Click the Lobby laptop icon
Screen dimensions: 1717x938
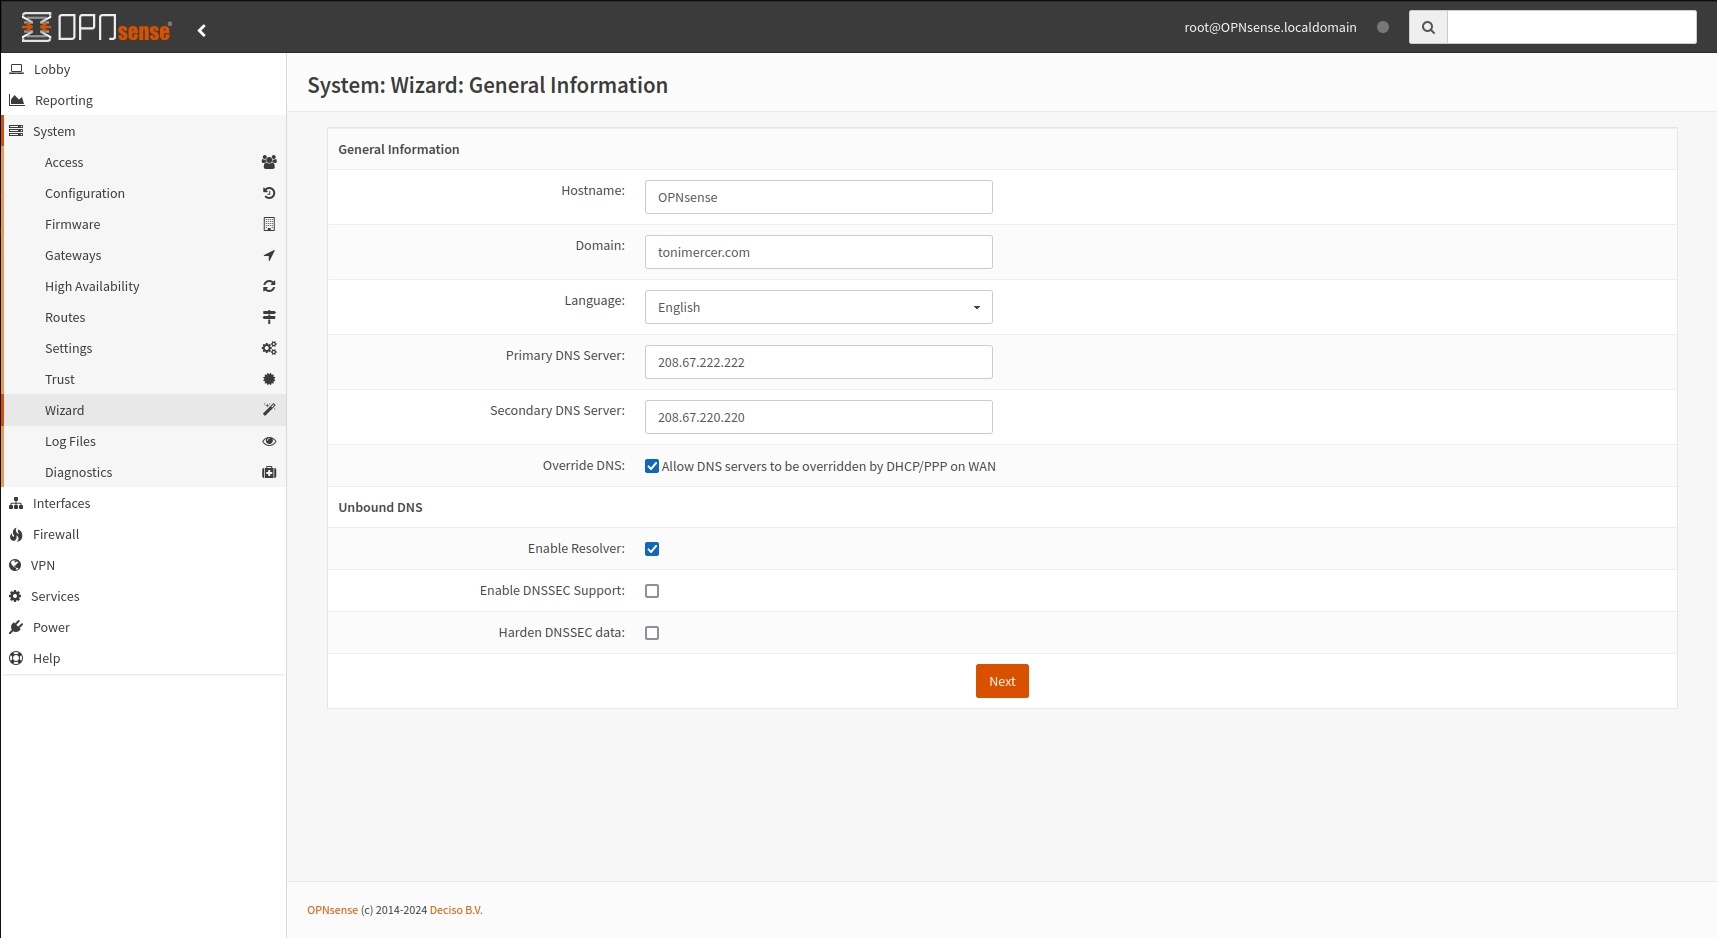pos(16,69)
